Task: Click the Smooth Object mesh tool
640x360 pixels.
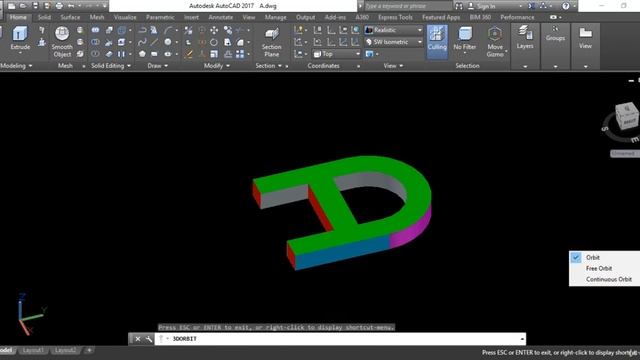Action: pos(62,42)
